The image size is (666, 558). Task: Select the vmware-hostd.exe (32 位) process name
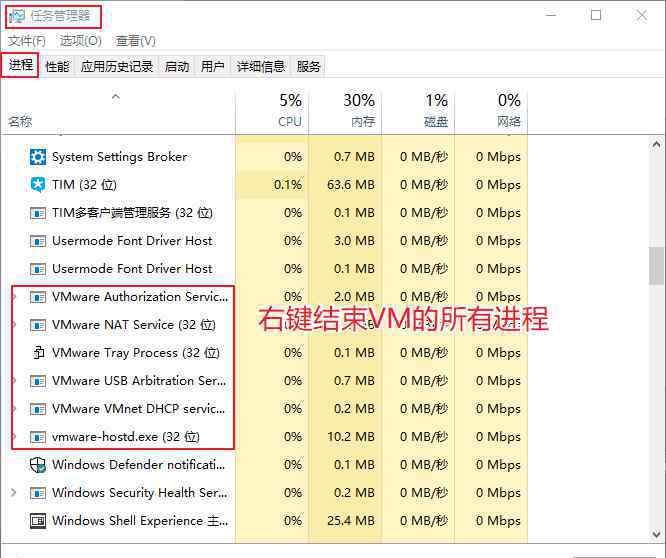click(x=126, y=437)
